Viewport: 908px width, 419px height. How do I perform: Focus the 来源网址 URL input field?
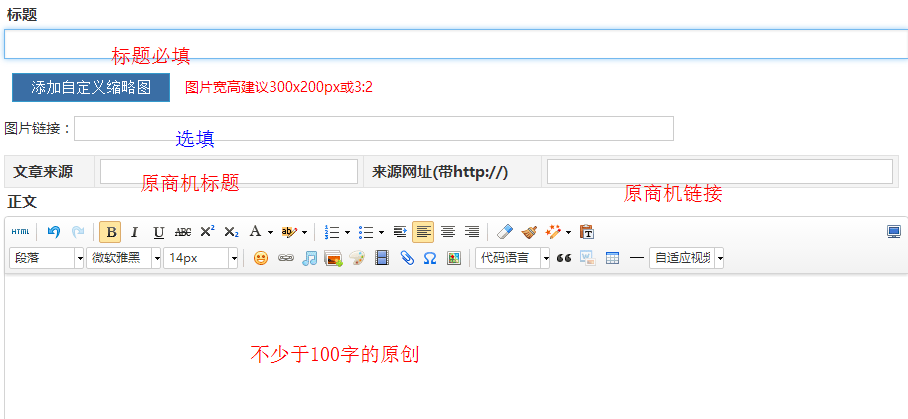tap(720, 171)
